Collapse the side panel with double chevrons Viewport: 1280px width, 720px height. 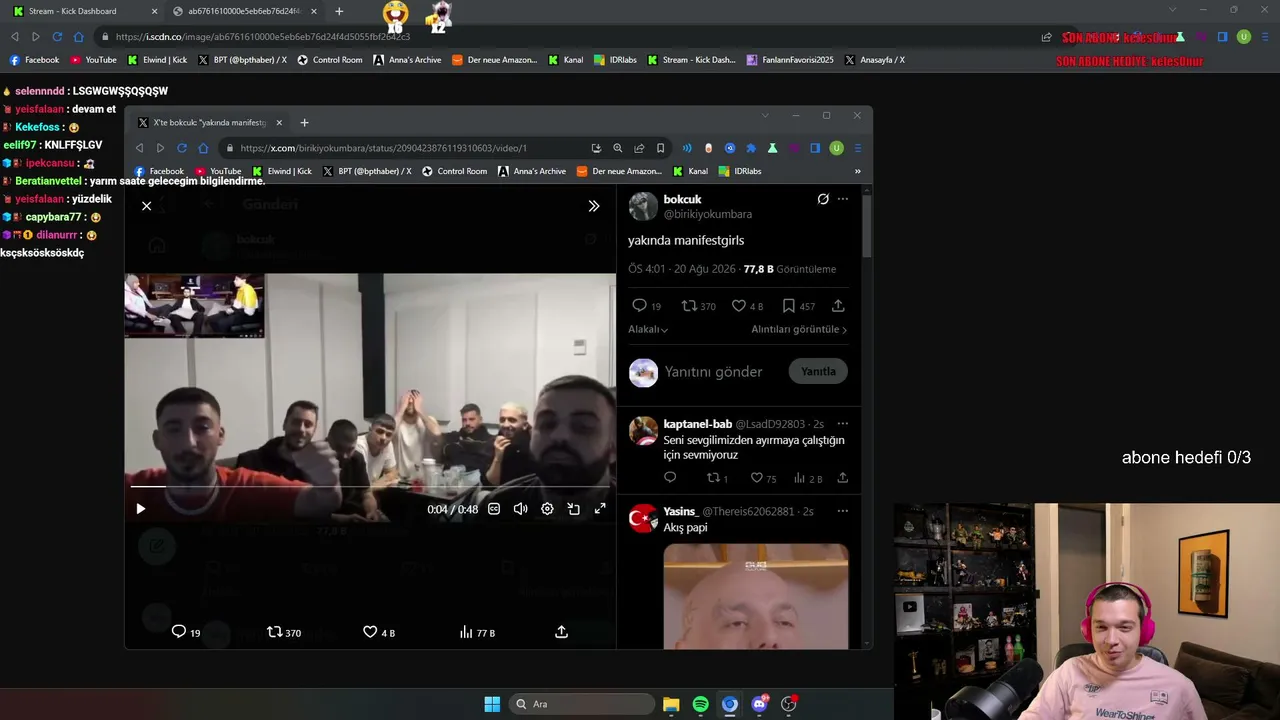594,206
